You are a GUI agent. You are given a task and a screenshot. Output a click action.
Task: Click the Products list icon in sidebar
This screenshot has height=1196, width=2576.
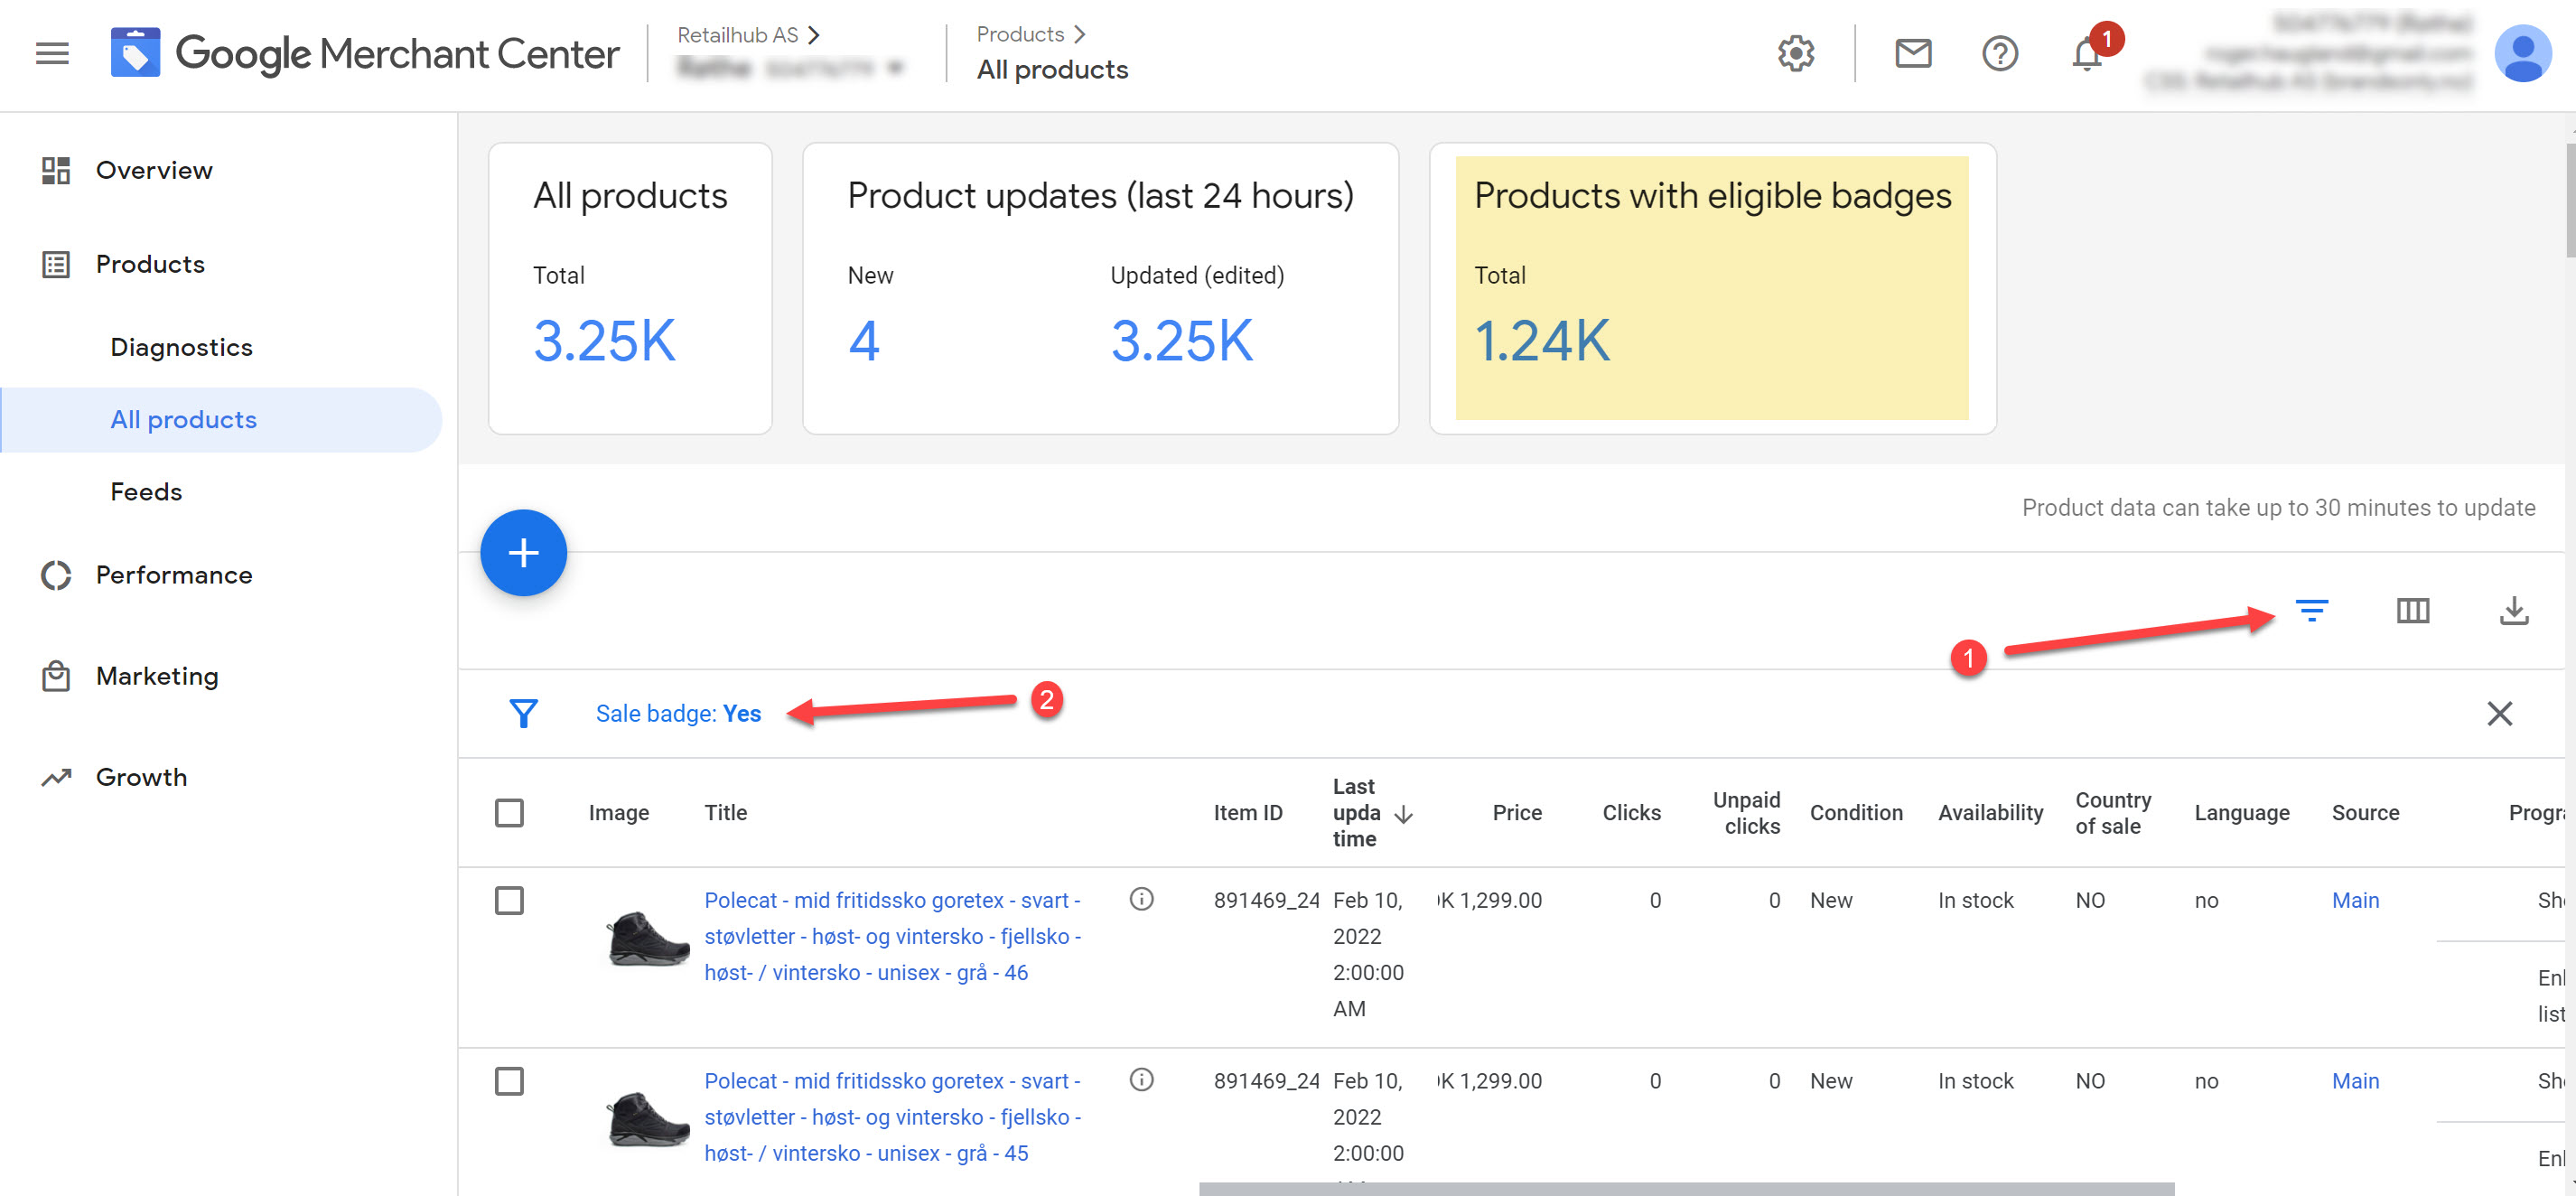click(56, 264)
